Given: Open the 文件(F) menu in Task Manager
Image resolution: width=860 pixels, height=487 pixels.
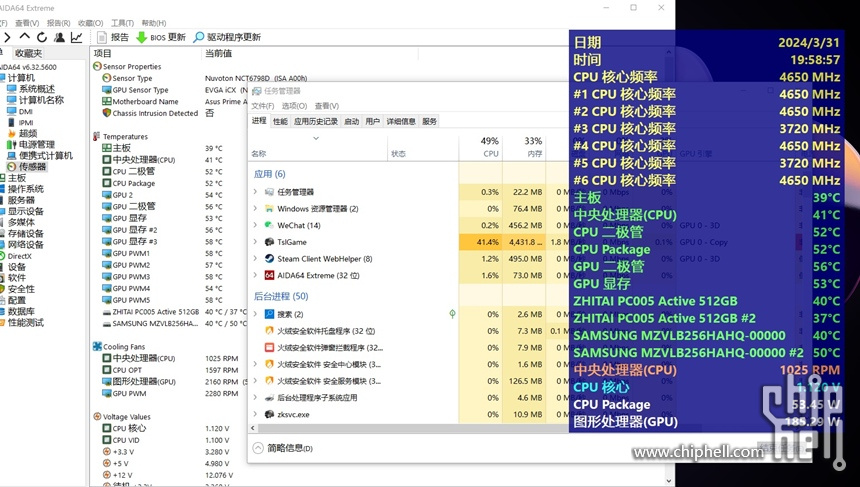Looking at the screenshot, I should (263, 106).
